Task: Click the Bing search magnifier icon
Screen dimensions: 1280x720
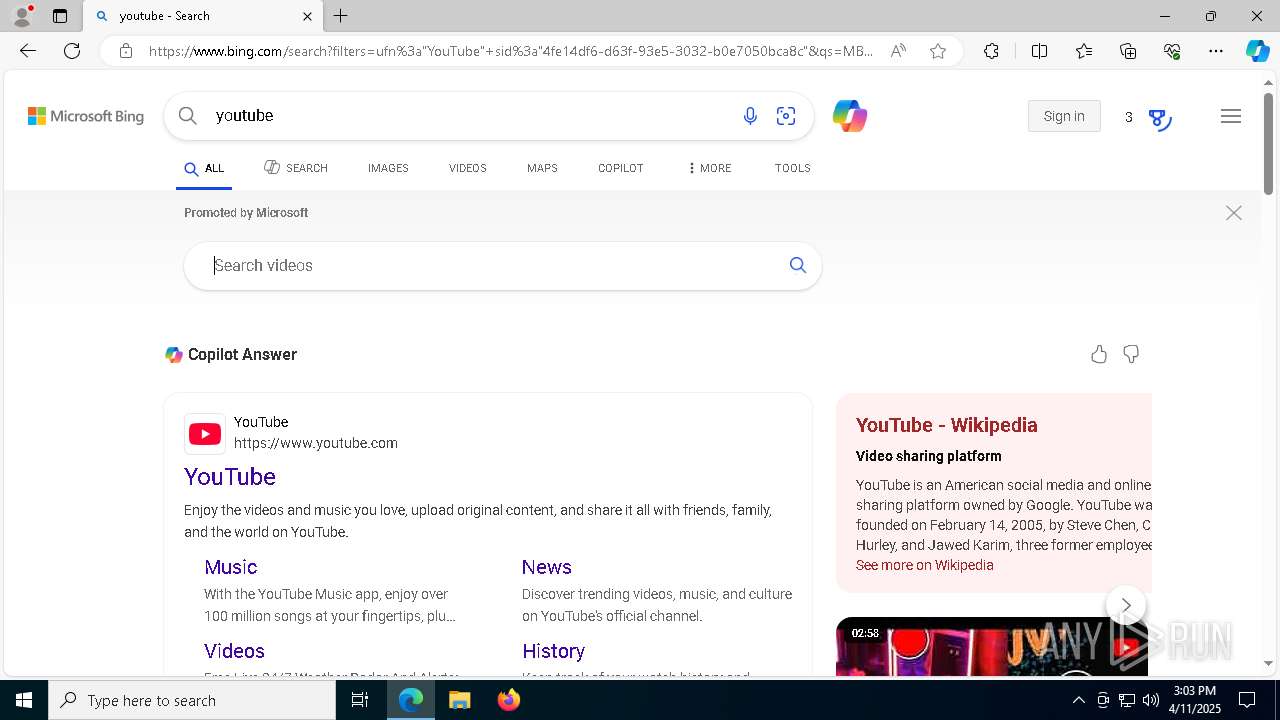Action: click(187, 116)
